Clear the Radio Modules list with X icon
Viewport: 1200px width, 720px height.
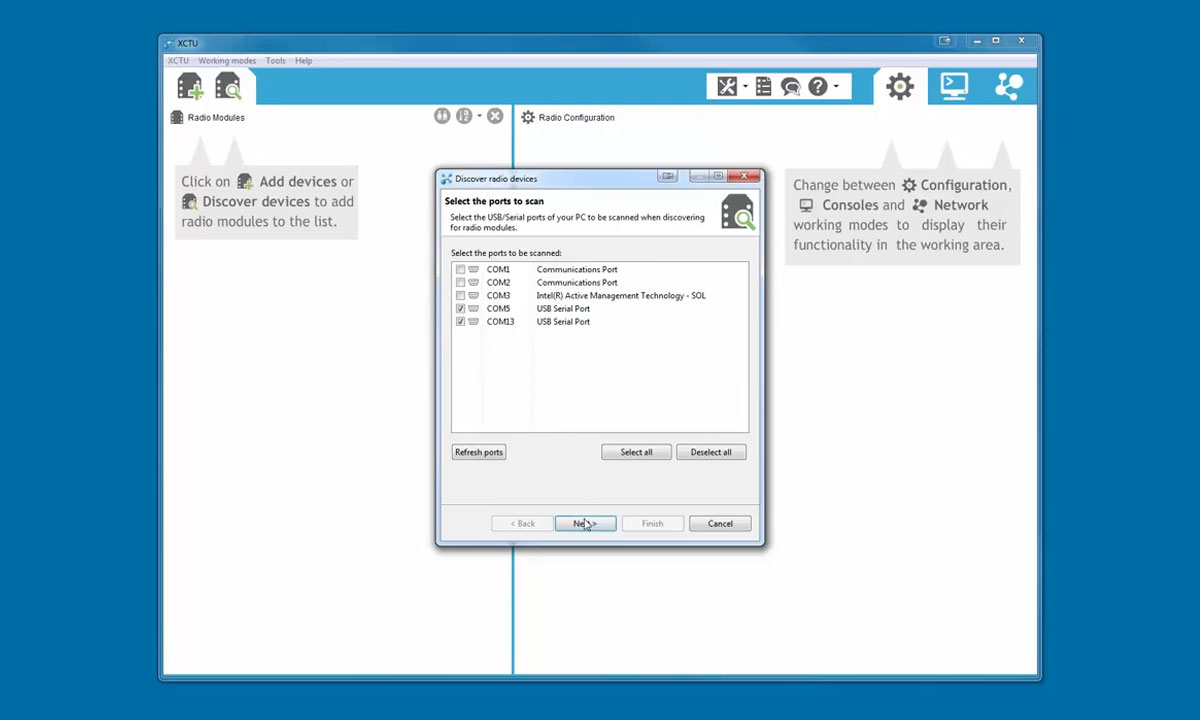[x=495, y=116]
